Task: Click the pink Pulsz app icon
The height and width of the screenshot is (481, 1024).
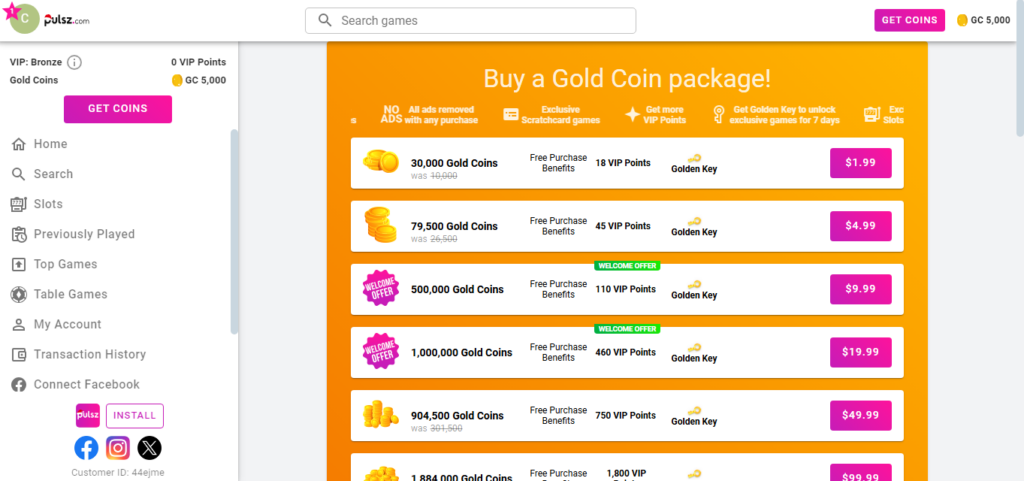Action: tap(88, 416)
